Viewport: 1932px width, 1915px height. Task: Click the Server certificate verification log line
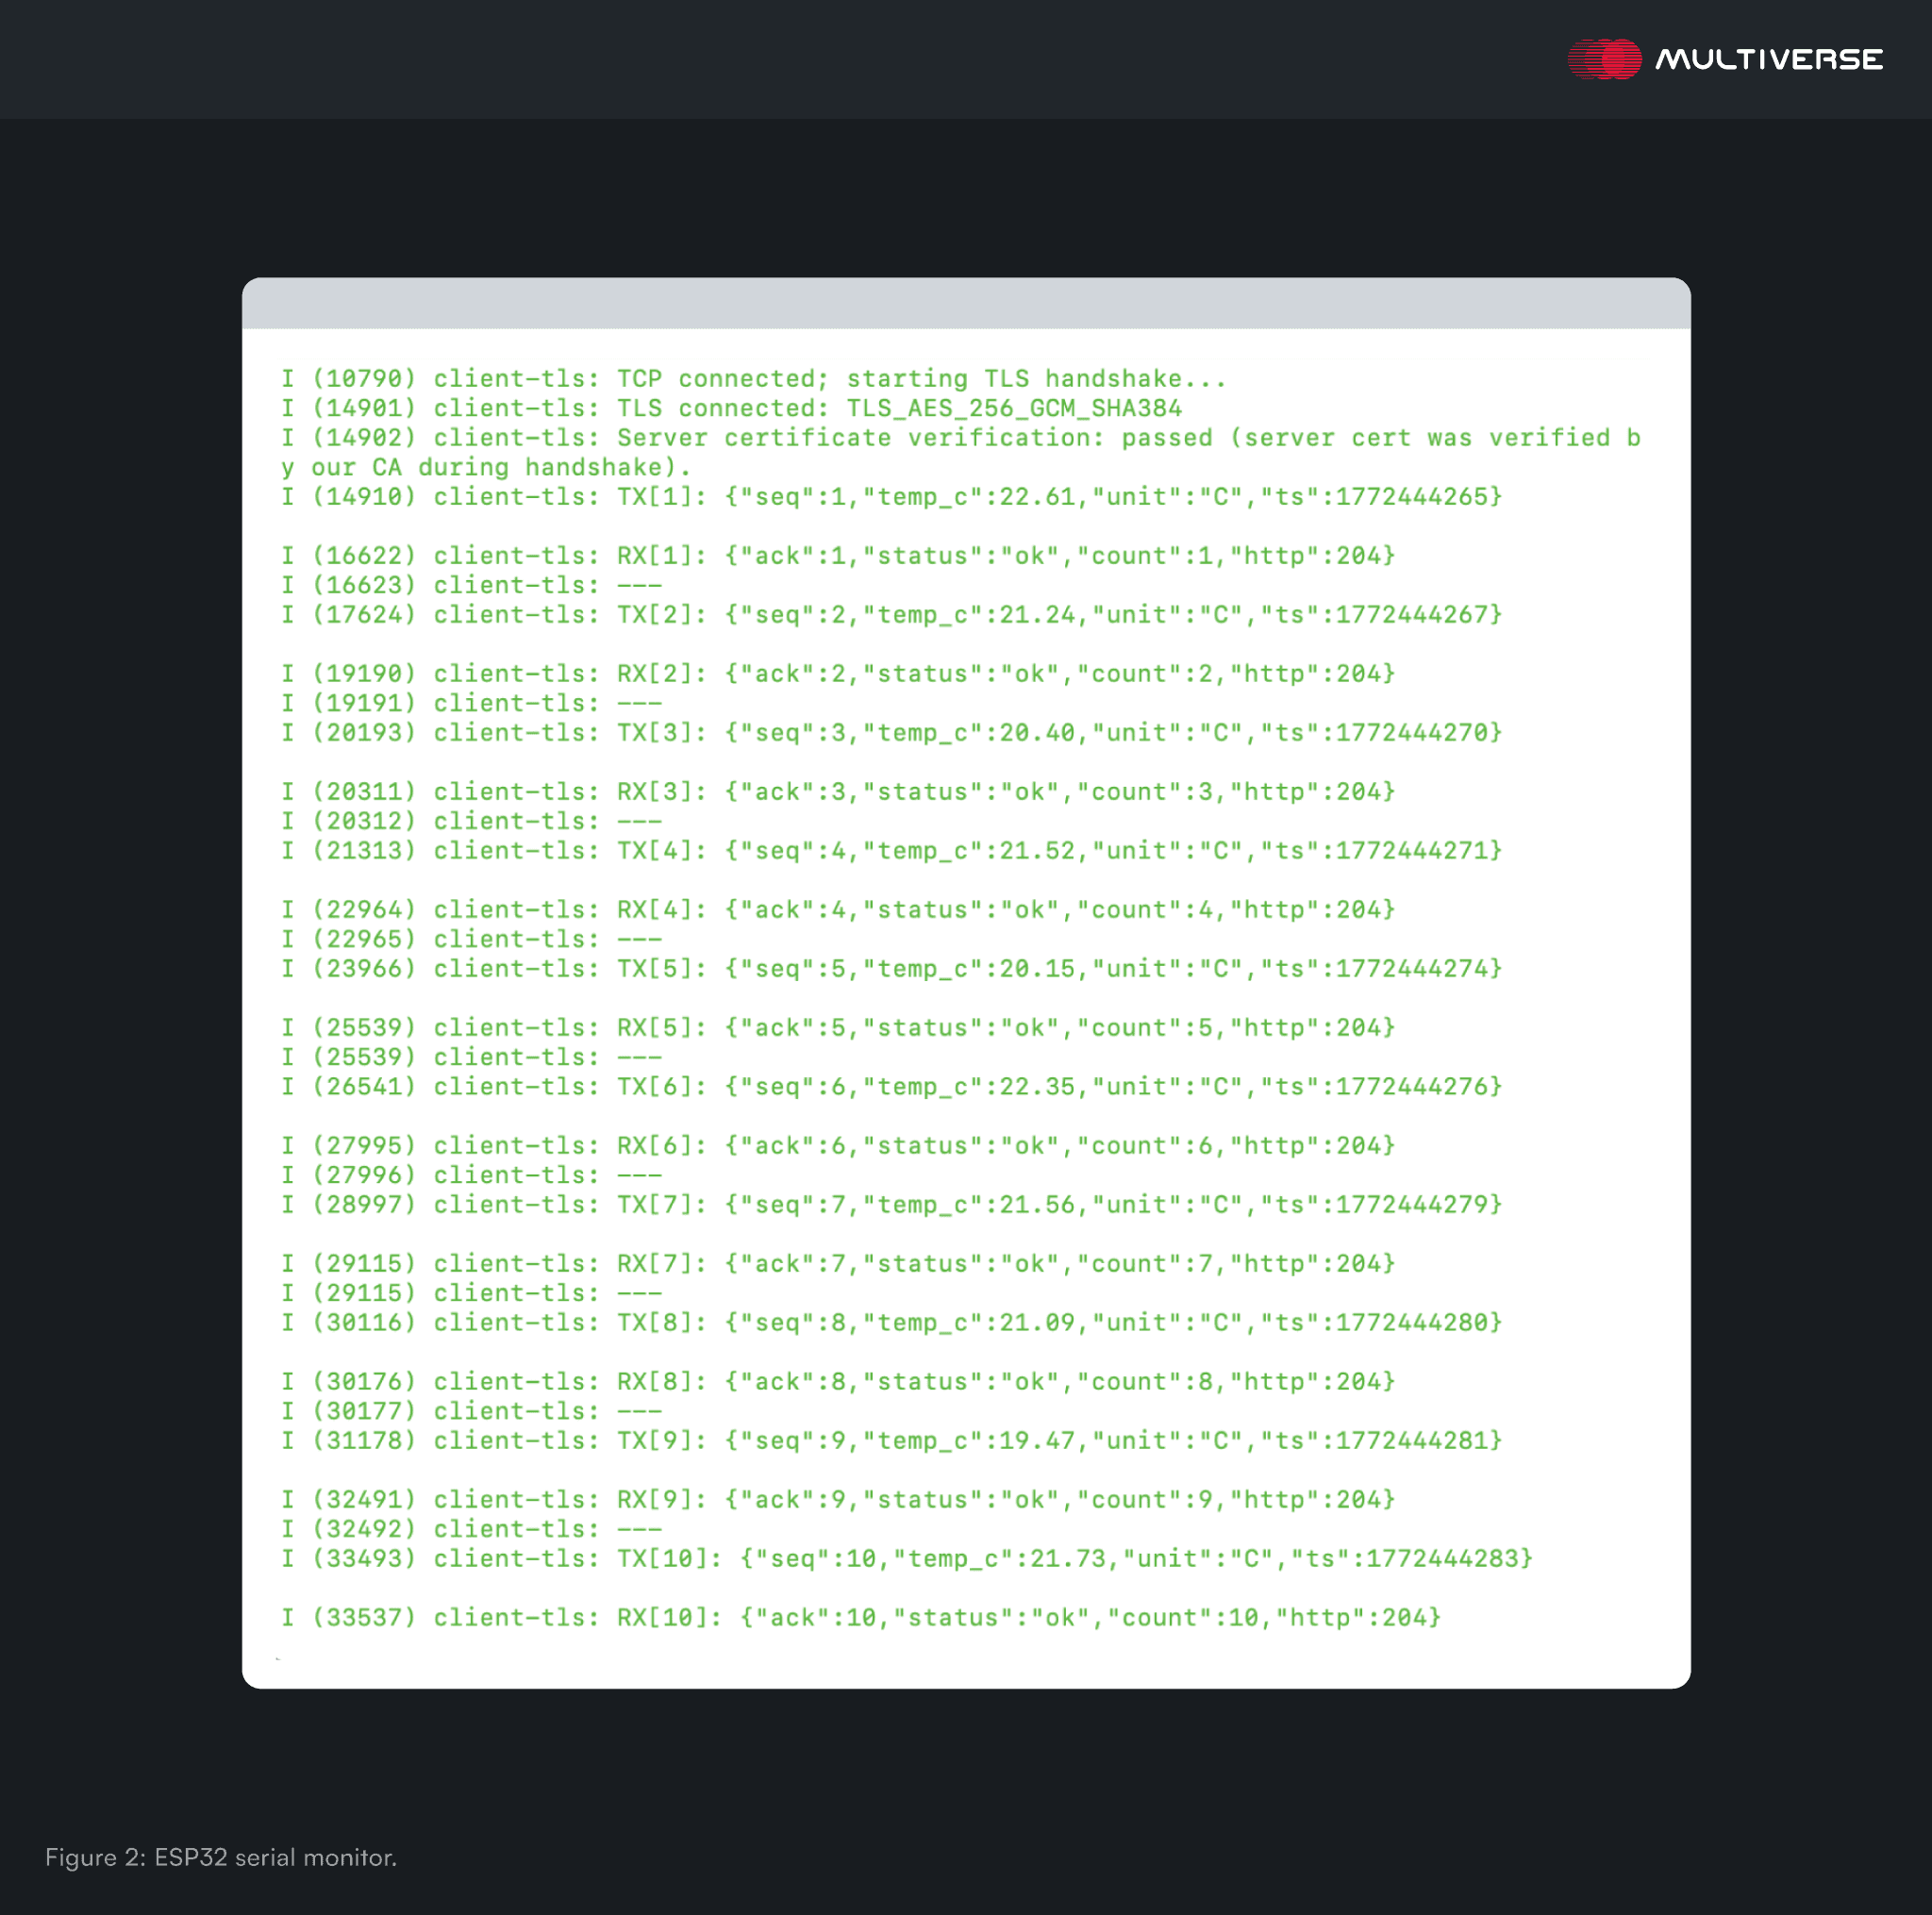coord(960,438)
